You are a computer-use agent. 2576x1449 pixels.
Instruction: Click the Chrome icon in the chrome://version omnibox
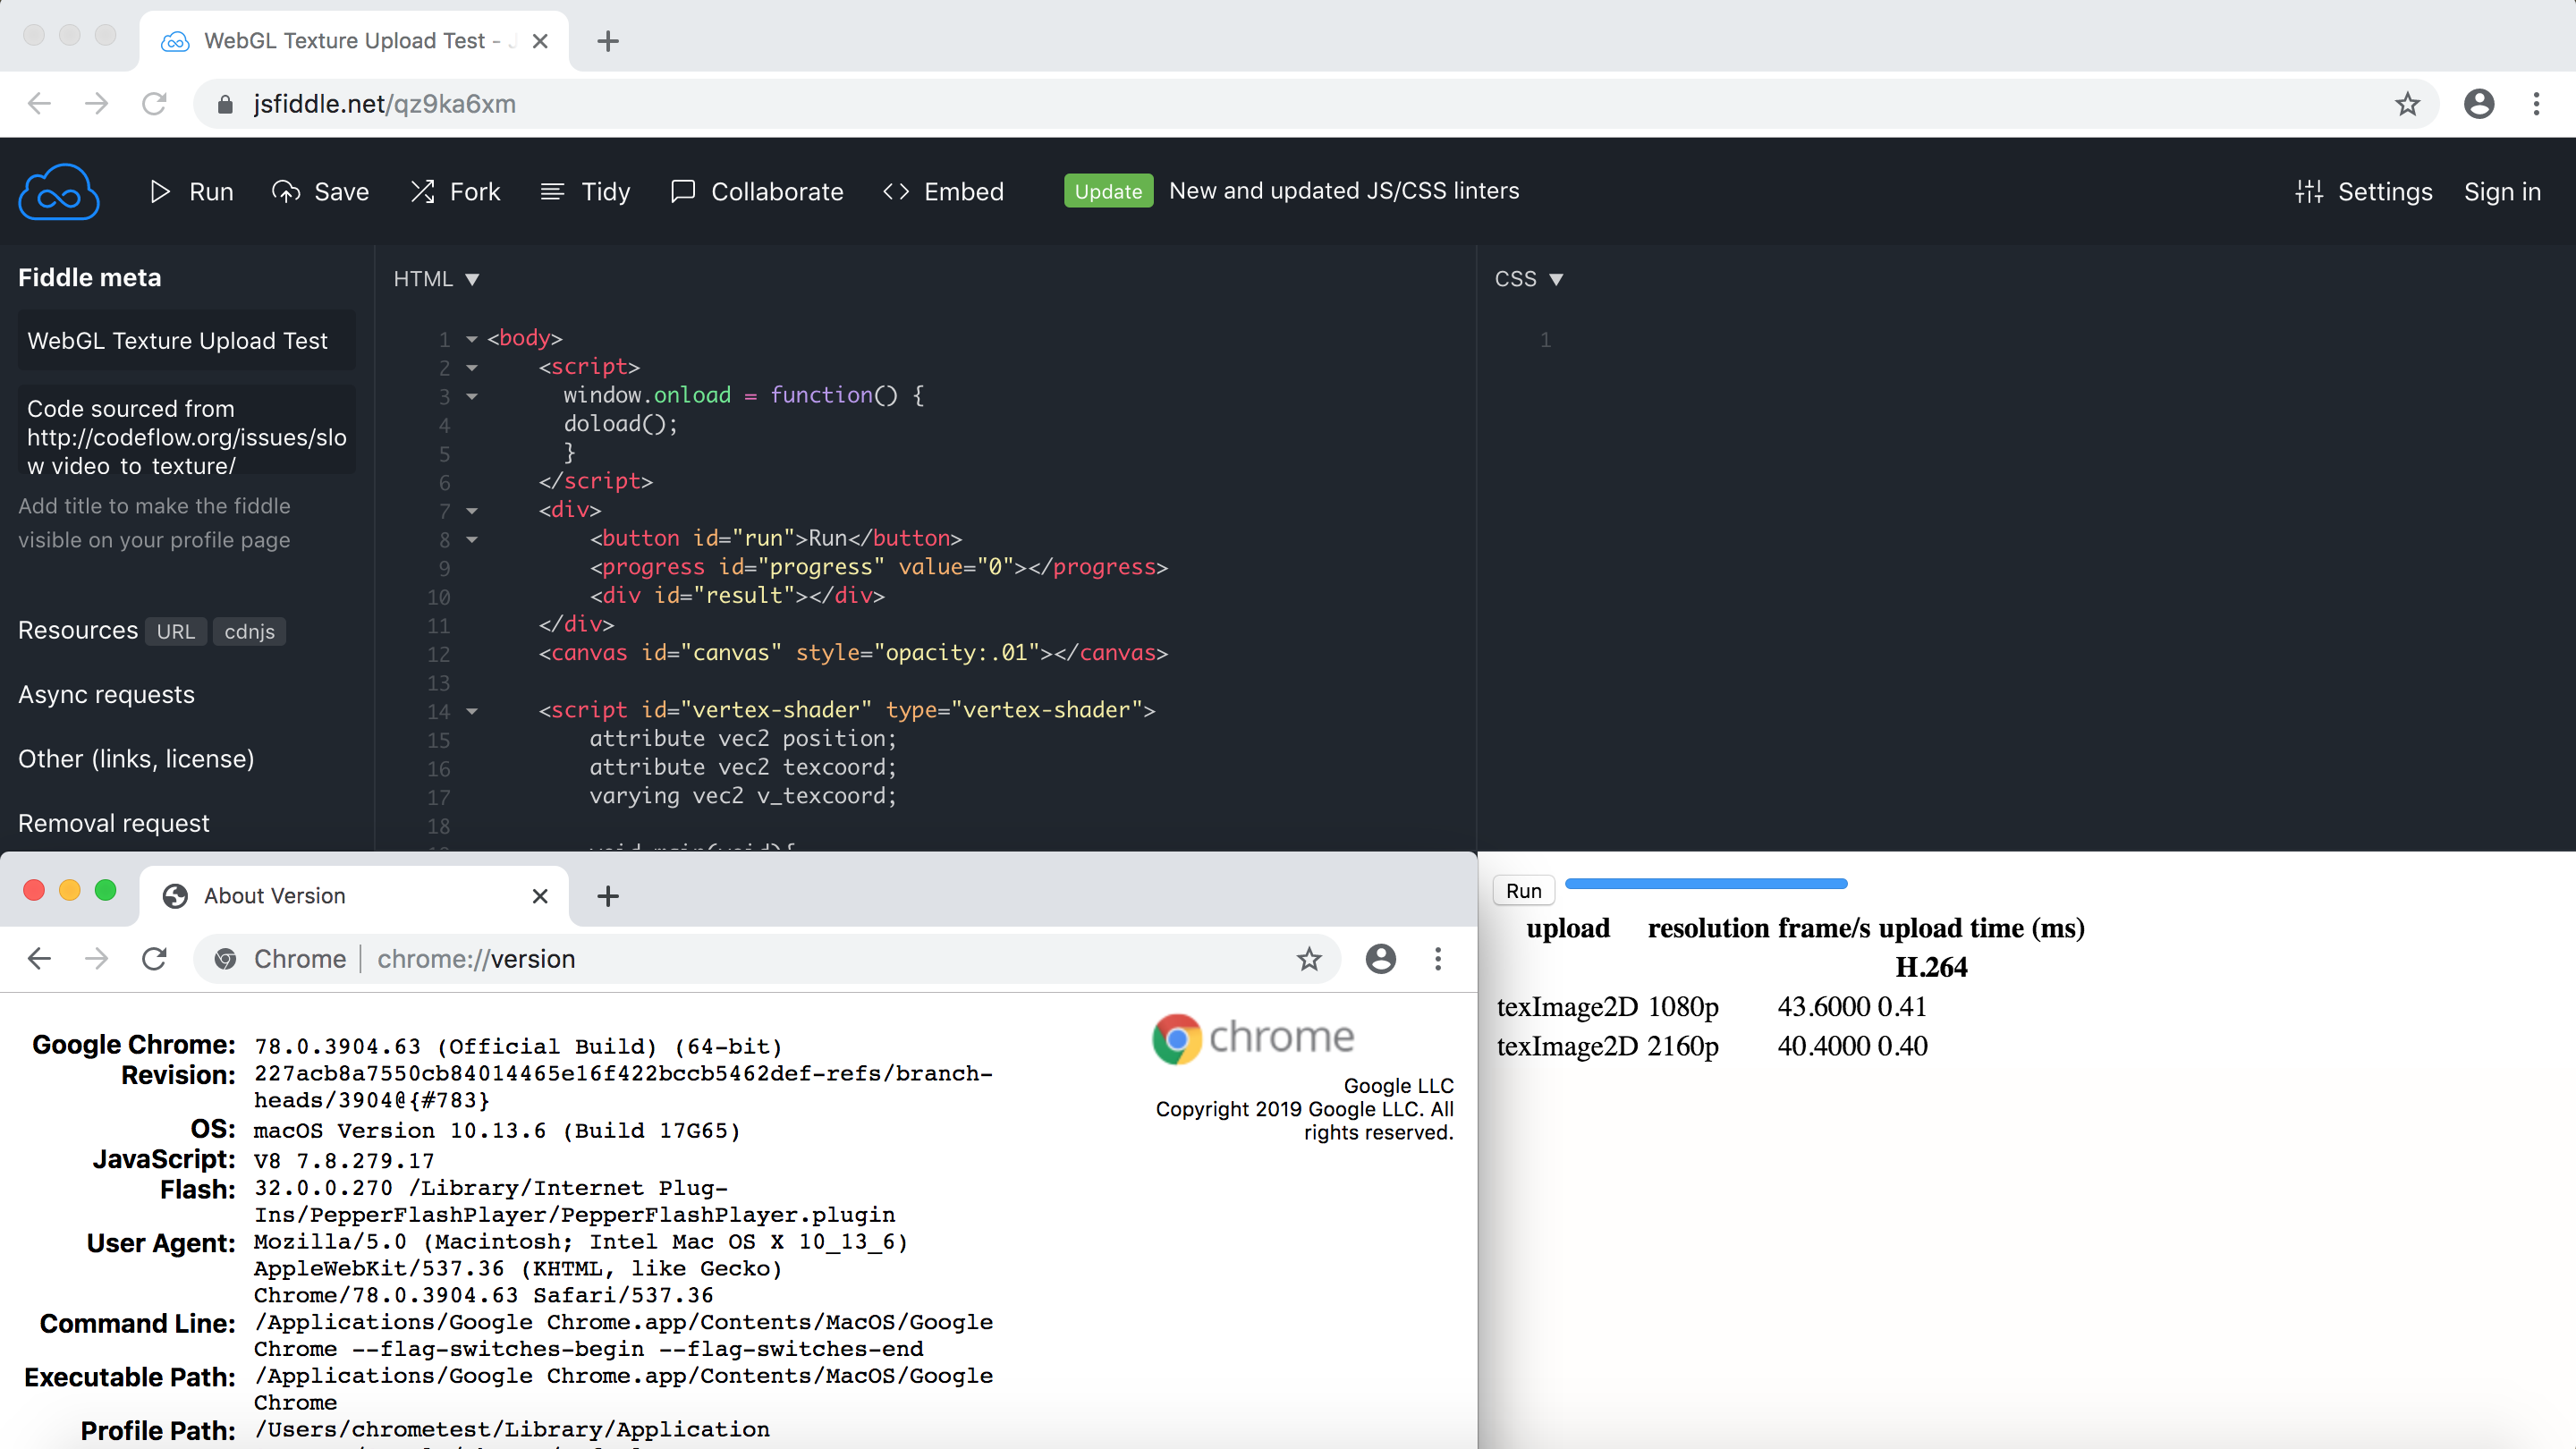coord(225,959)
